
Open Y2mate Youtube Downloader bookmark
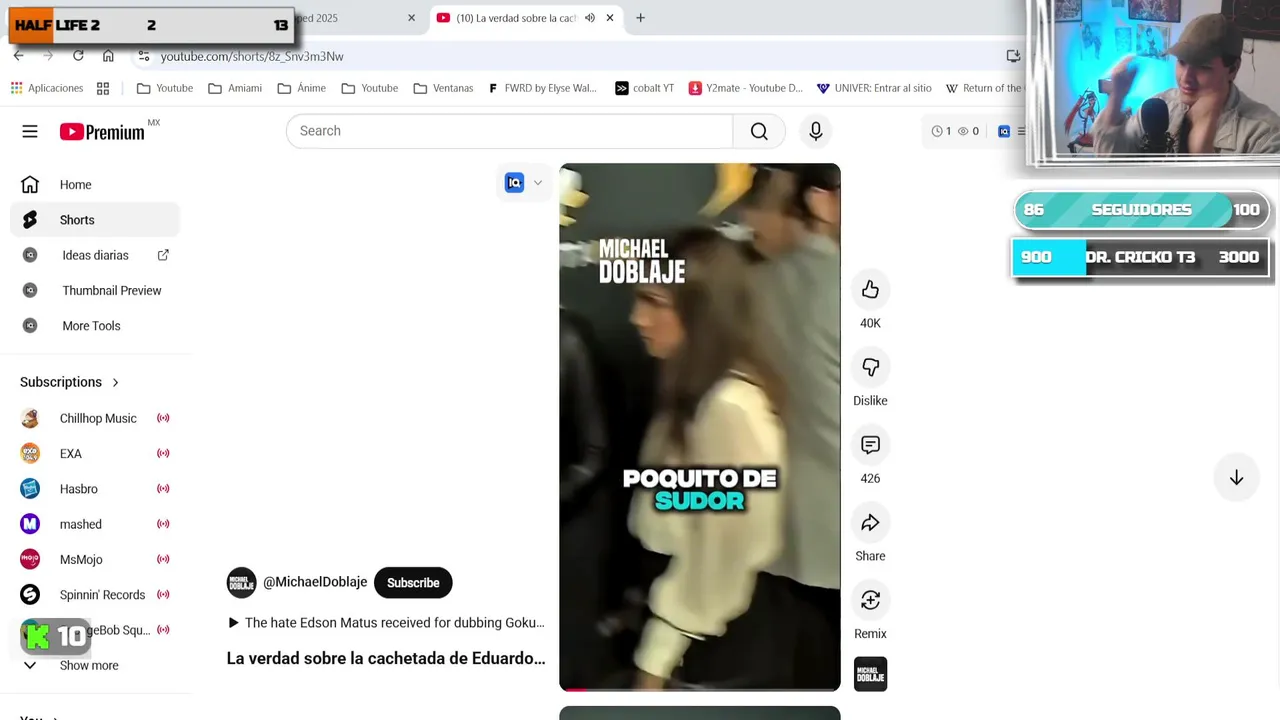pyautogui.click(x=746, y=88)
